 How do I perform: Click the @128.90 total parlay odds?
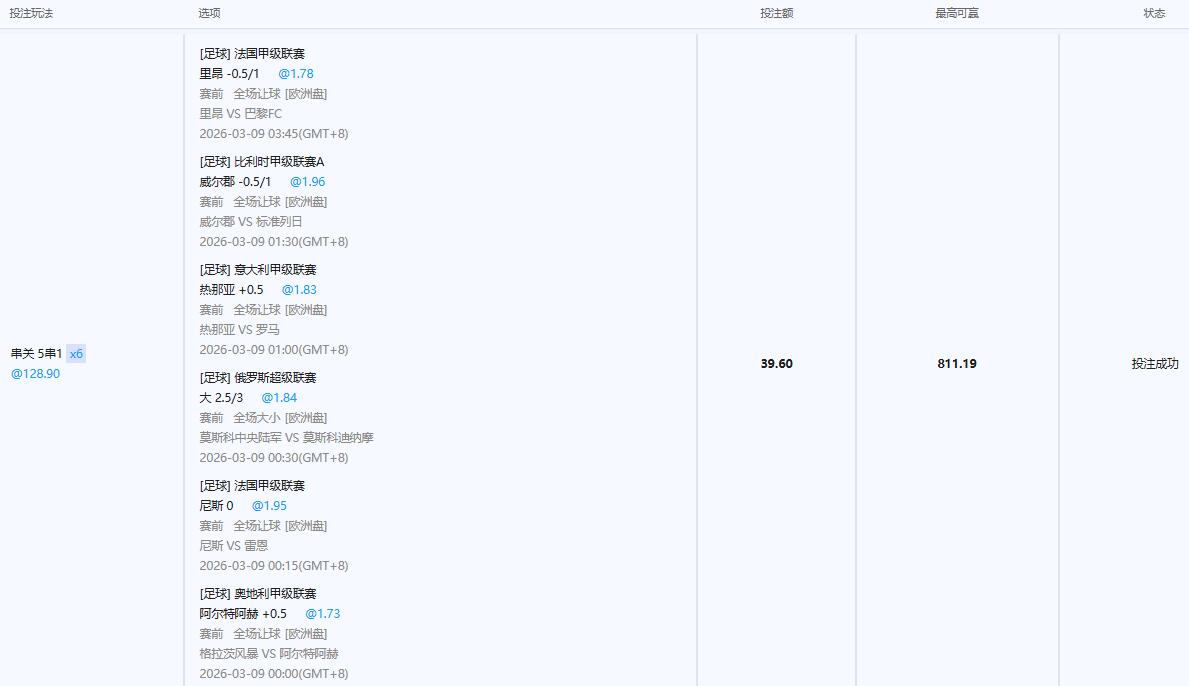(35, 374)
